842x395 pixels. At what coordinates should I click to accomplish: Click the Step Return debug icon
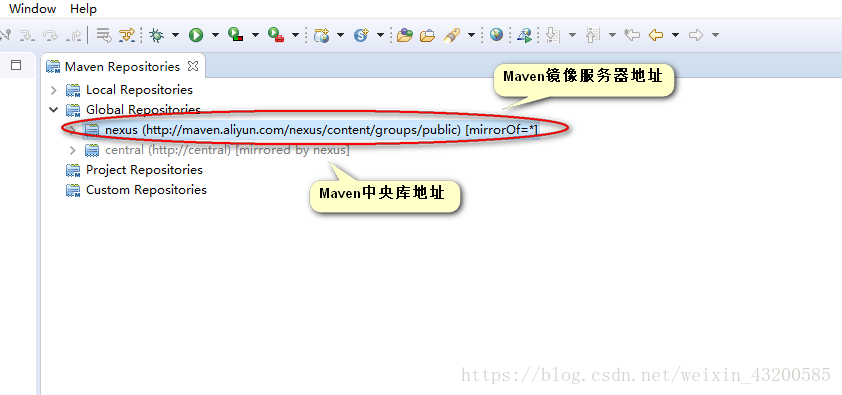(74, 35)
